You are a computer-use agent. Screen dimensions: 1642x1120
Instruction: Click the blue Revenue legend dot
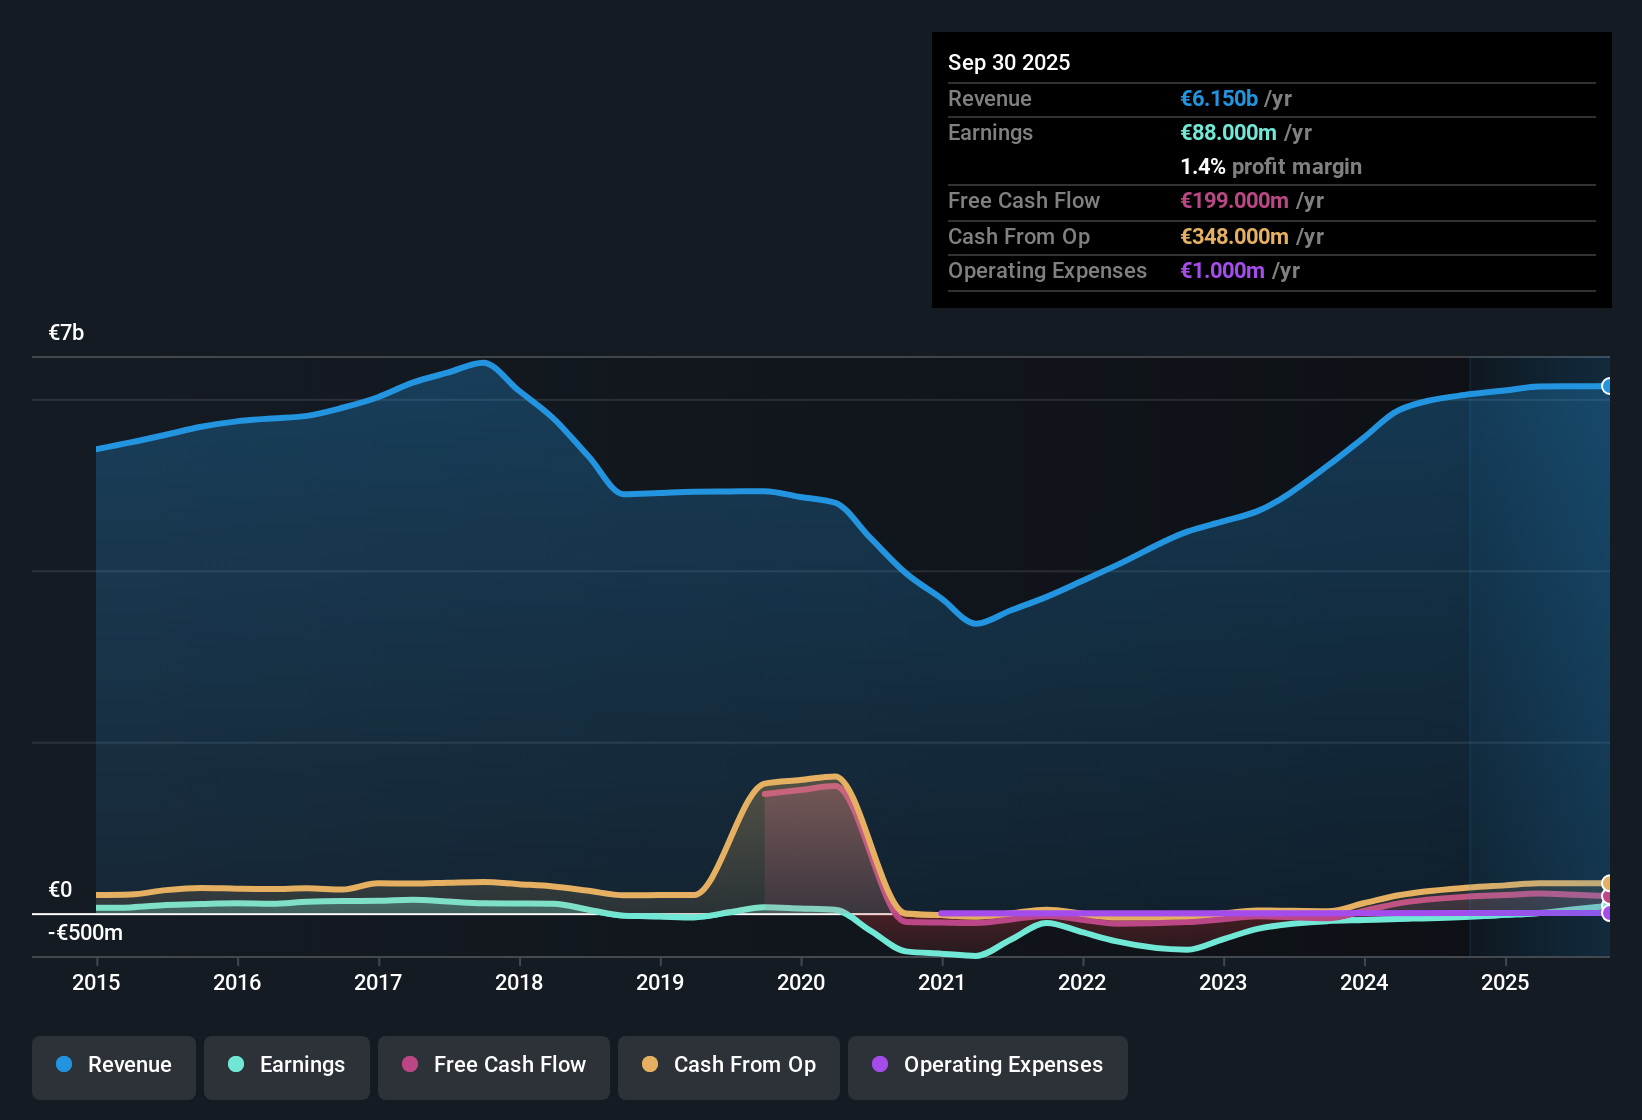click(64, 1064)
